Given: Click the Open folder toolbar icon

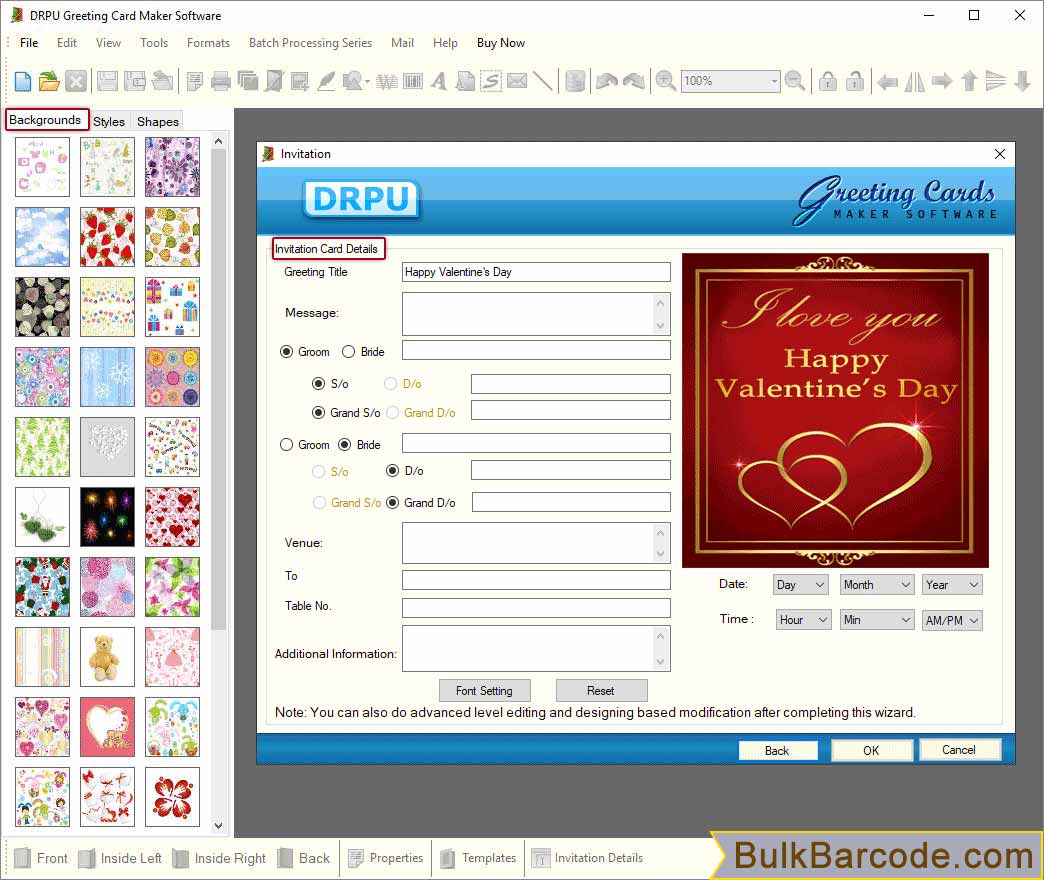Looking at the screenshot, I should pyautogui.click(x=49, y=81).
